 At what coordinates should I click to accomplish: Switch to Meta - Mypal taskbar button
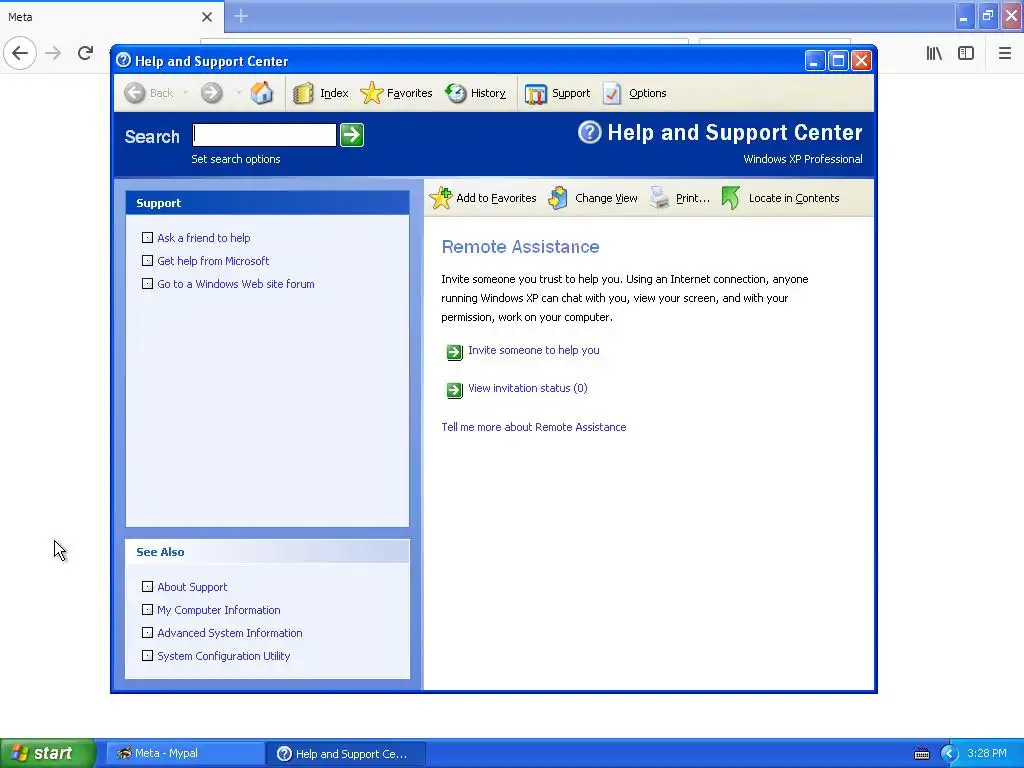pyautogui.click(x=185, y=754)
